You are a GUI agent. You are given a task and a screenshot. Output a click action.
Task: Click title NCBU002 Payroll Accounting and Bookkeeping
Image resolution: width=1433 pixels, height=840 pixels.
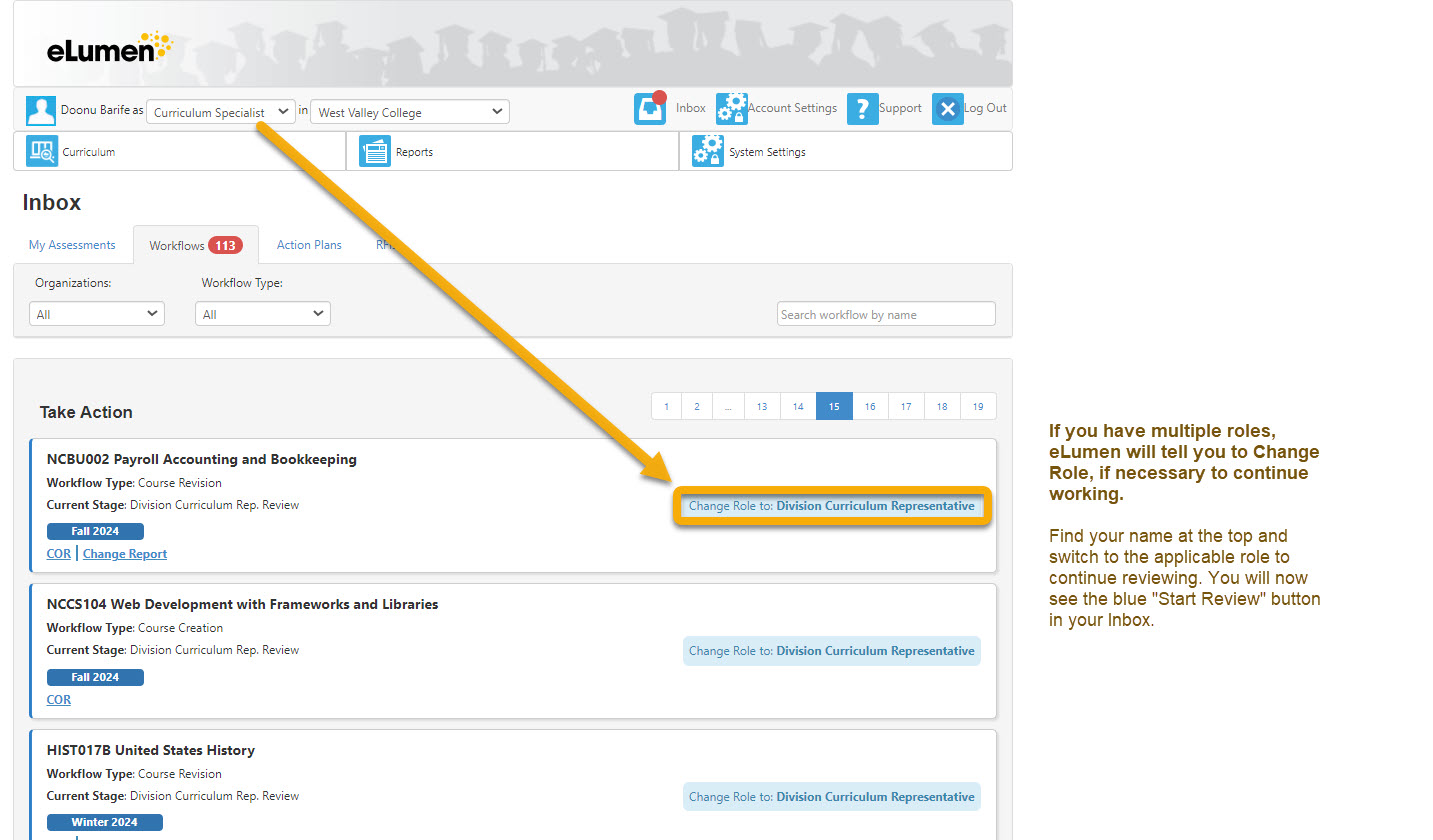click(202, 460)
